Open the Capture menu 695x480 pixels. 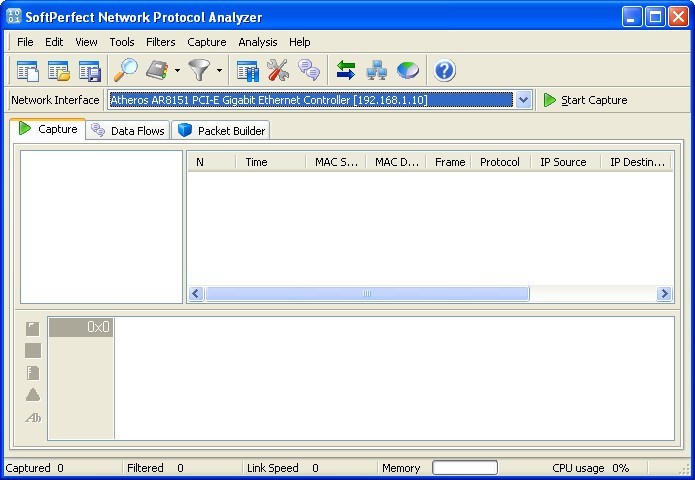[207, 42]
